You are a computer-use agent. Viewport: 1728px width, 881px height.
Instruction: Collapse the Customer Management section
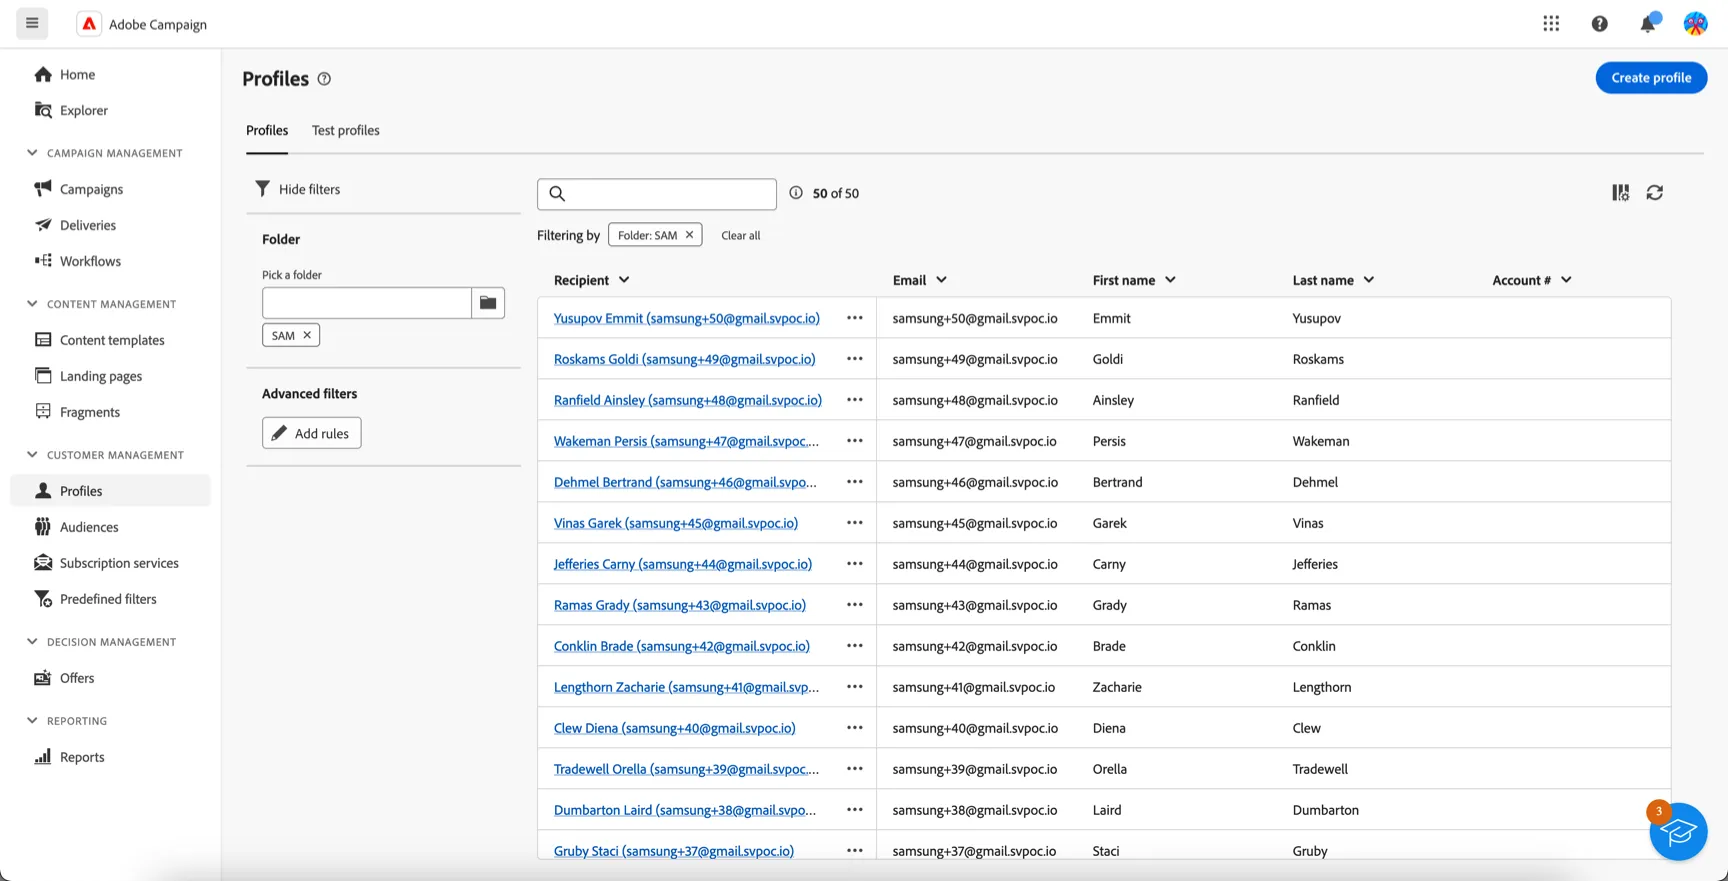coord(32,455)
